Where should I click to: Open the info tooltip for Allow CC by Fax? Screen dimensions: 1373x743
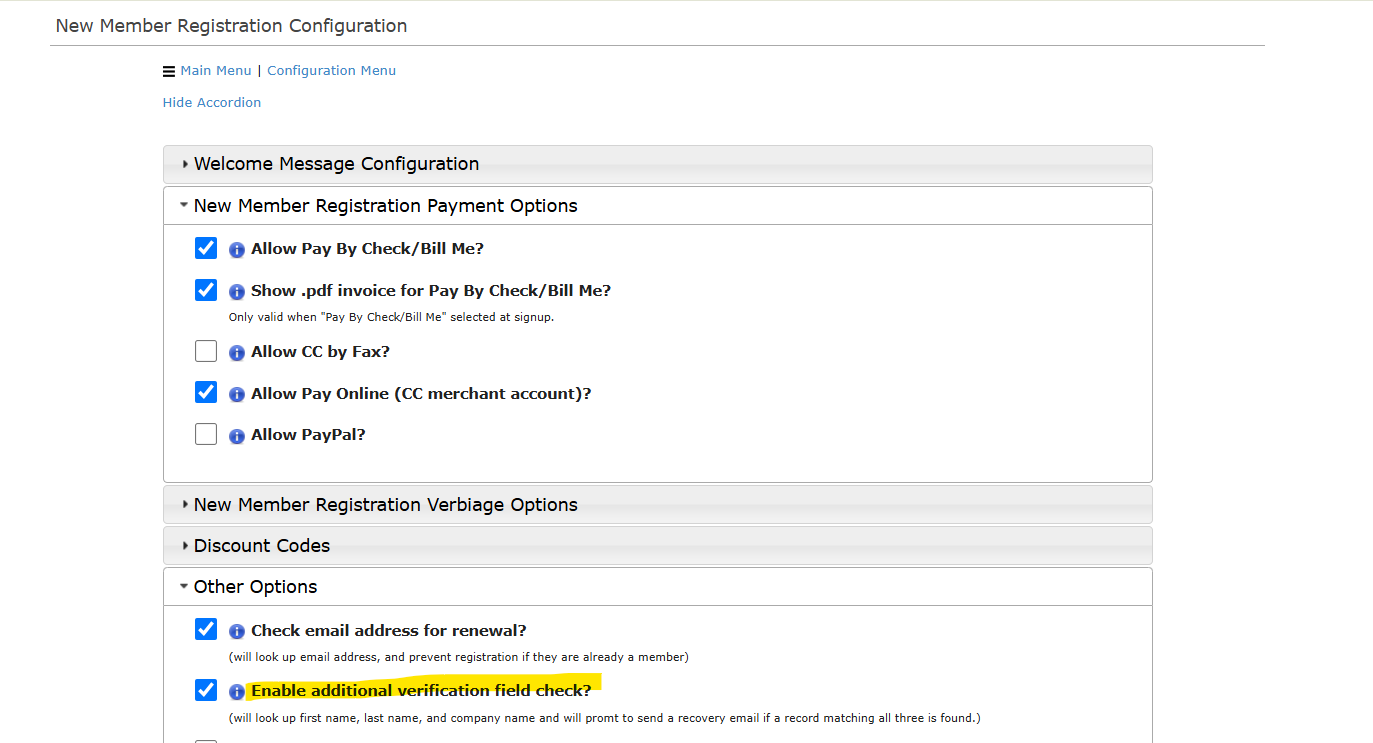coord(236,351)
